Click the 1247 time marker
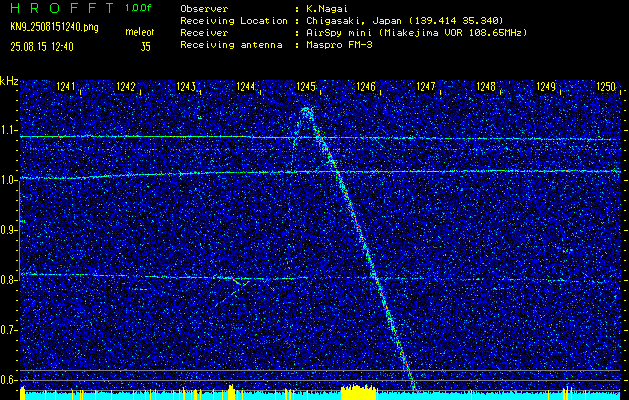 (426, 87)
